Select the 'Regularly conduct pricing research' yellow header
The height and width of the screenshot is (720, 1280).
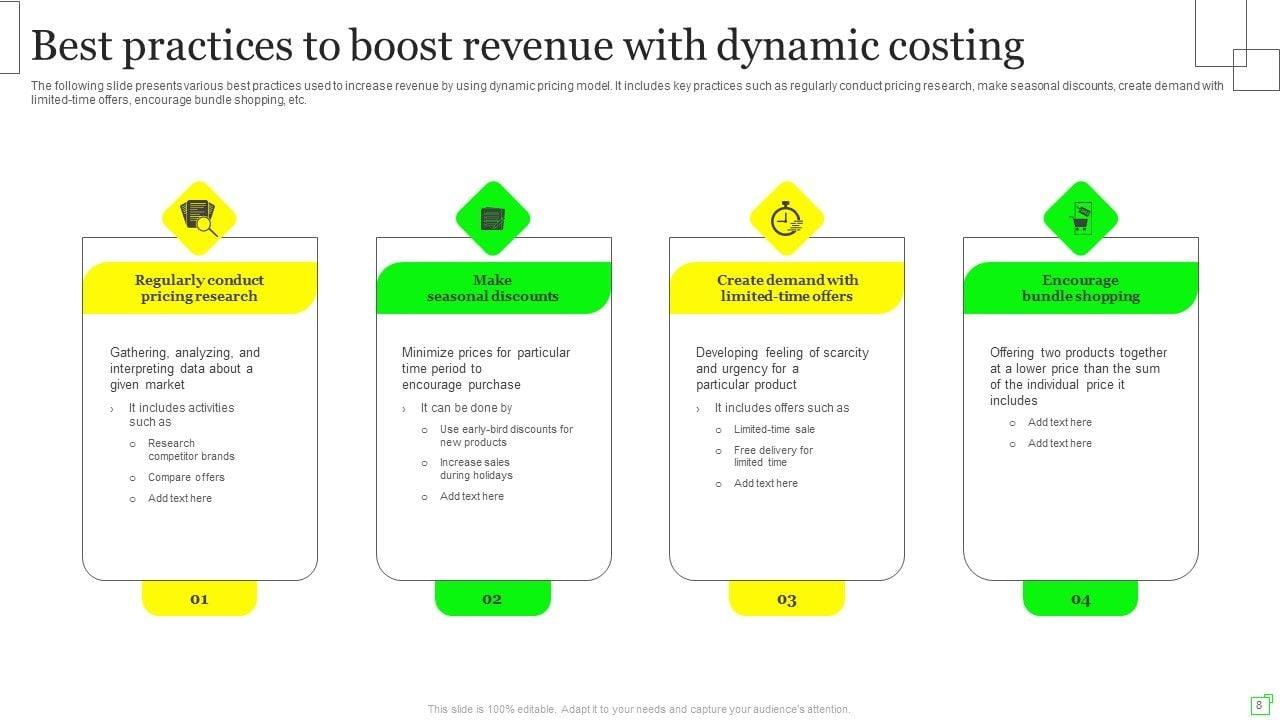coord(199,288)
